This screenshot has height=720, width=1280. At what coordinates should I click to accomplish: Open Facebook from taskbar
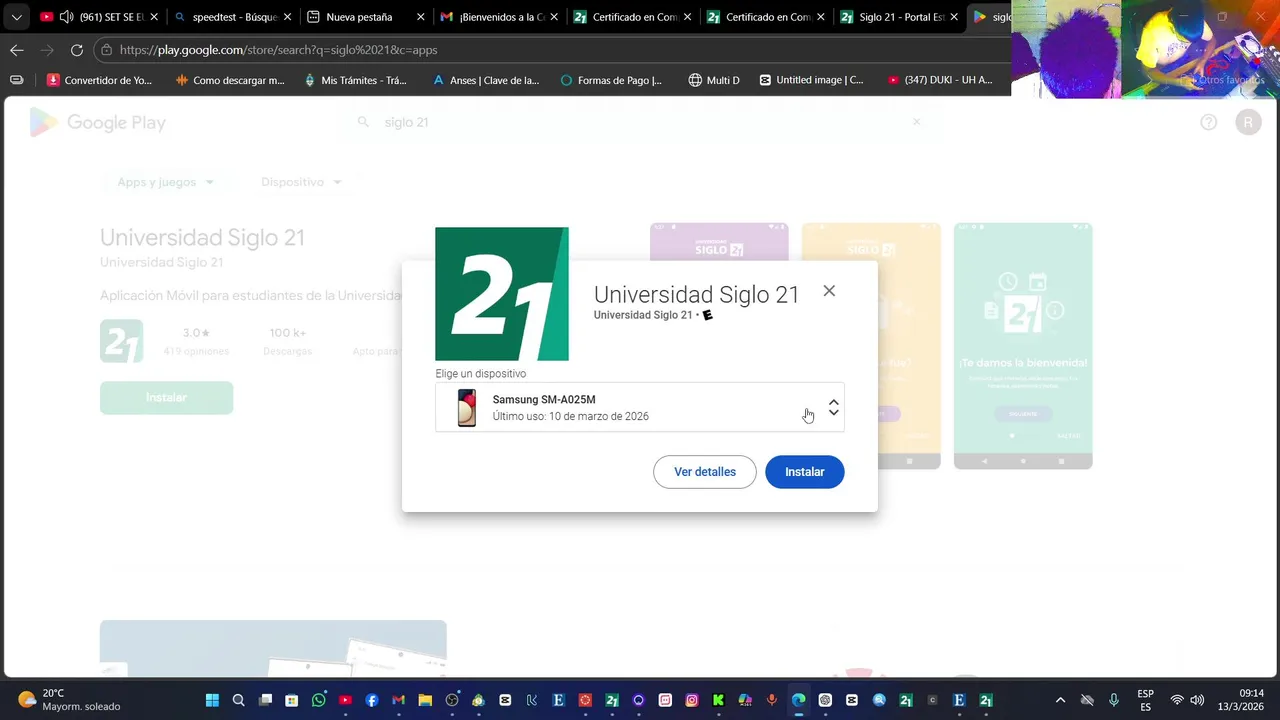pyautogui.click(x=372, y=700)
